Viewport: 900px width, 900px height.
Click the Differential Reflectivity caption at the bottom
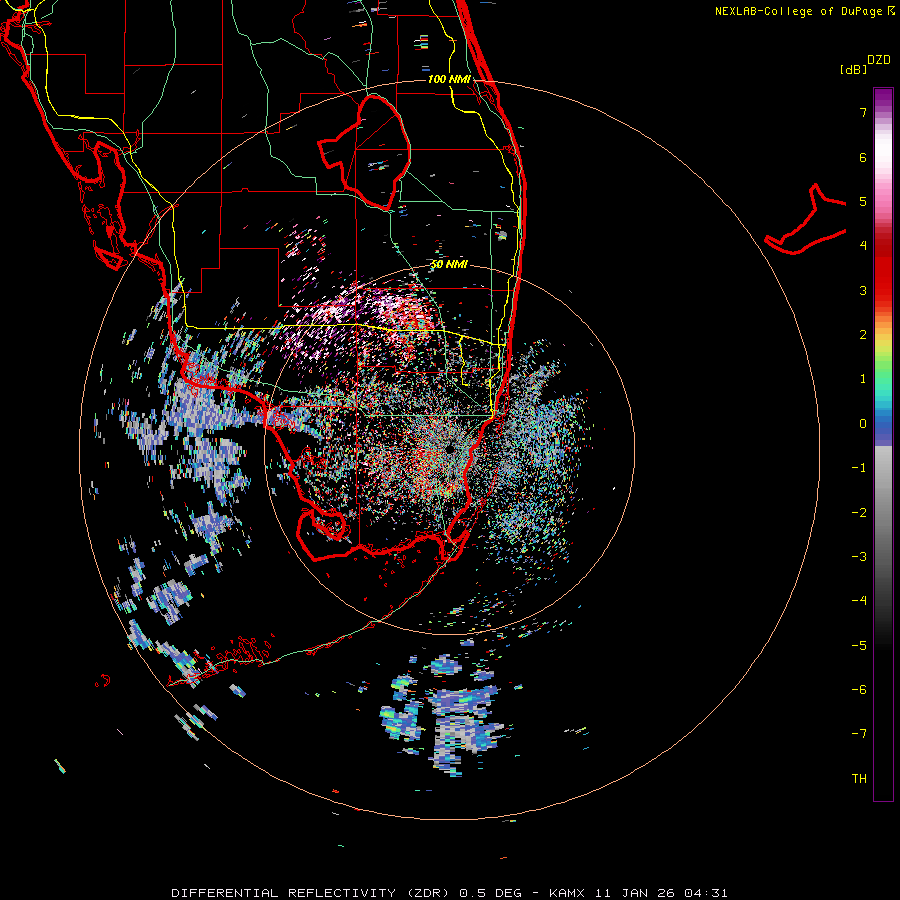point(449,893)
